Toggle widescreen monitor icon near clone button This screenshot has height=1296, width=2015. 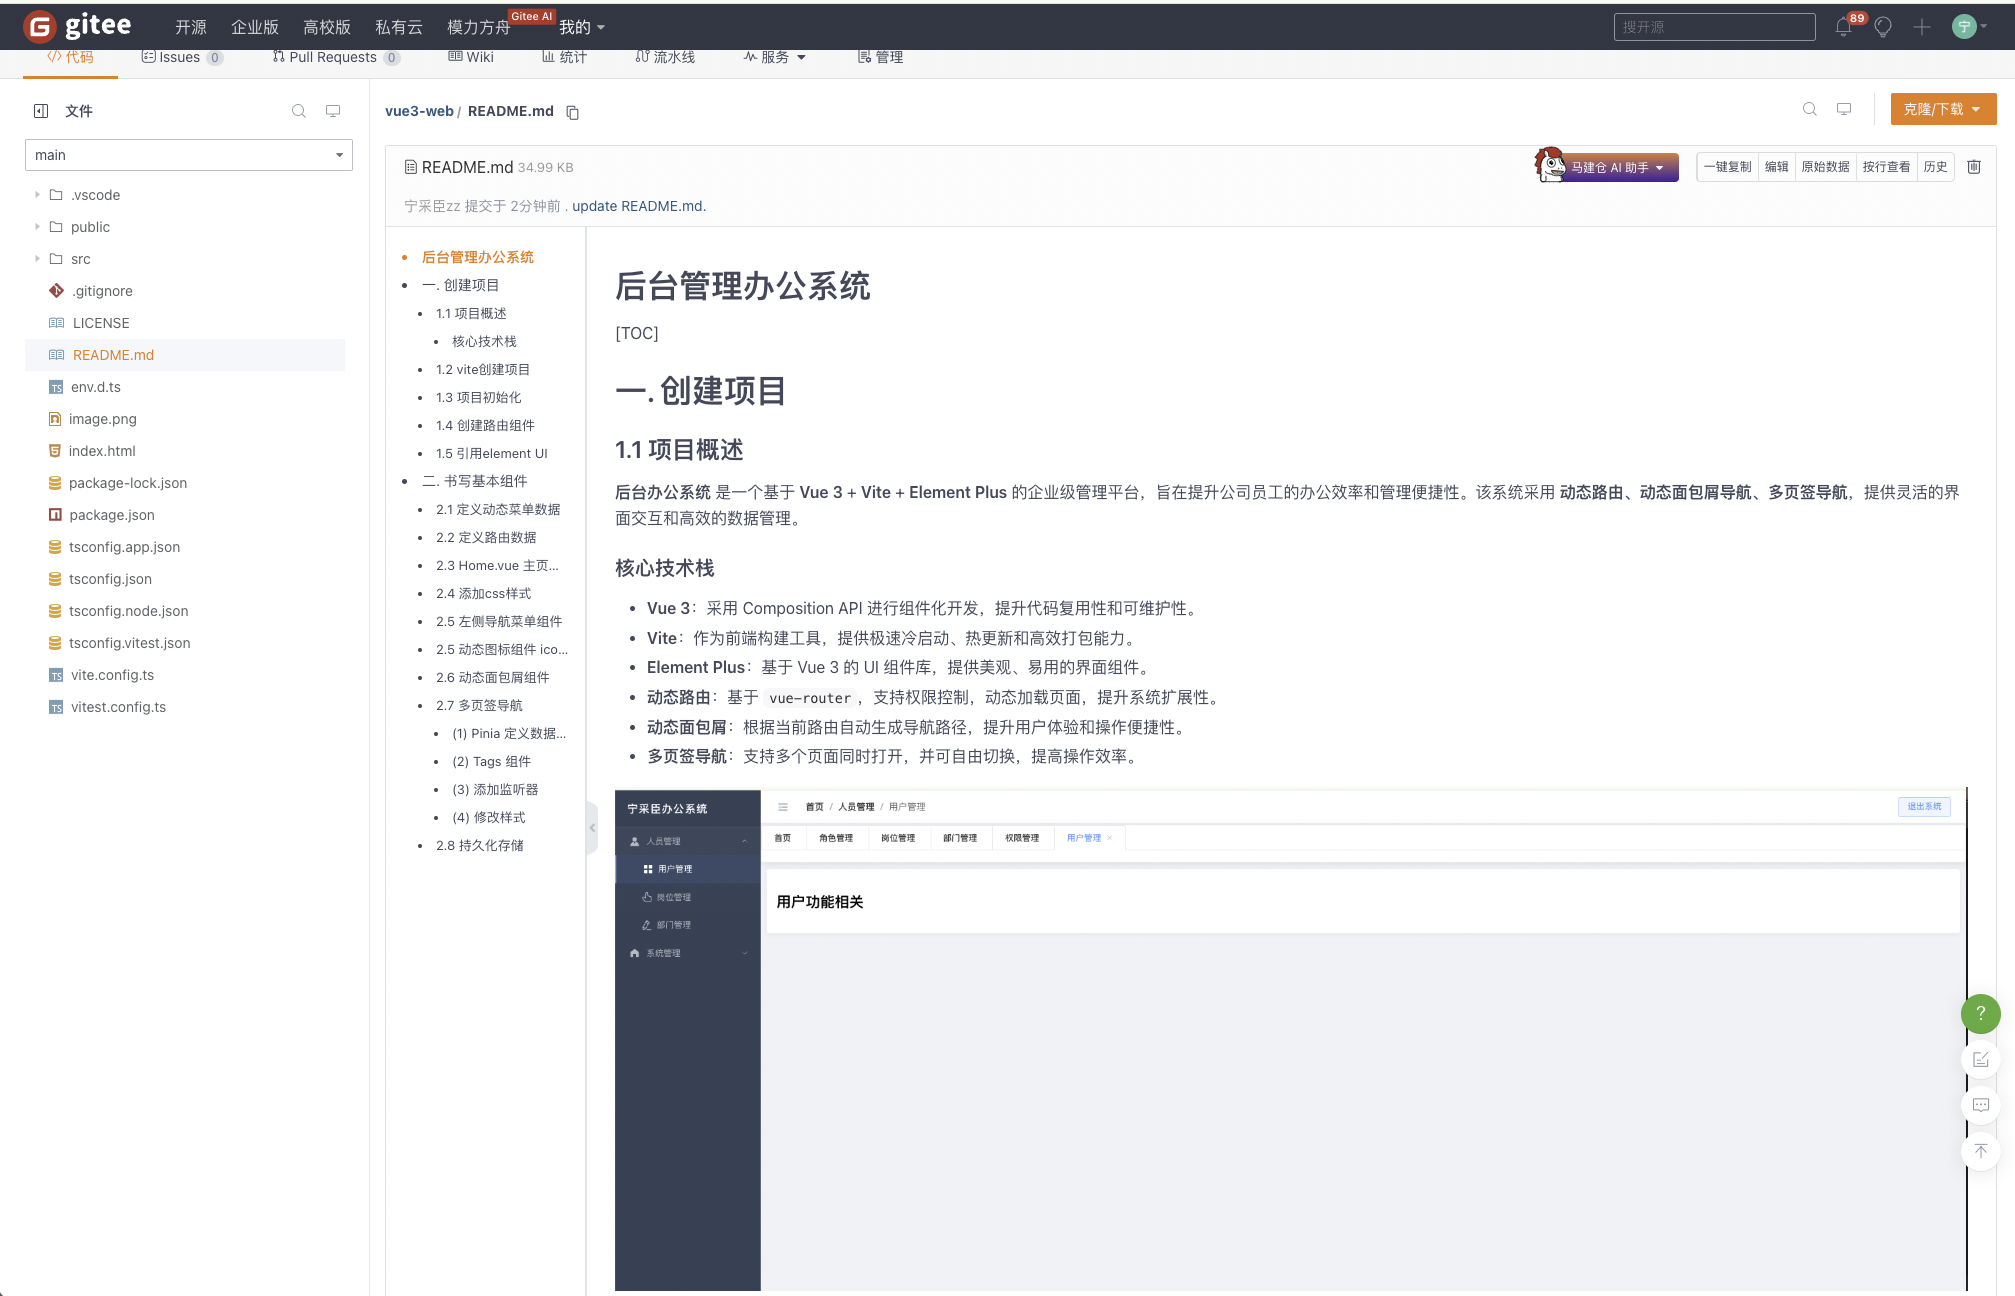click(1844, 109)
